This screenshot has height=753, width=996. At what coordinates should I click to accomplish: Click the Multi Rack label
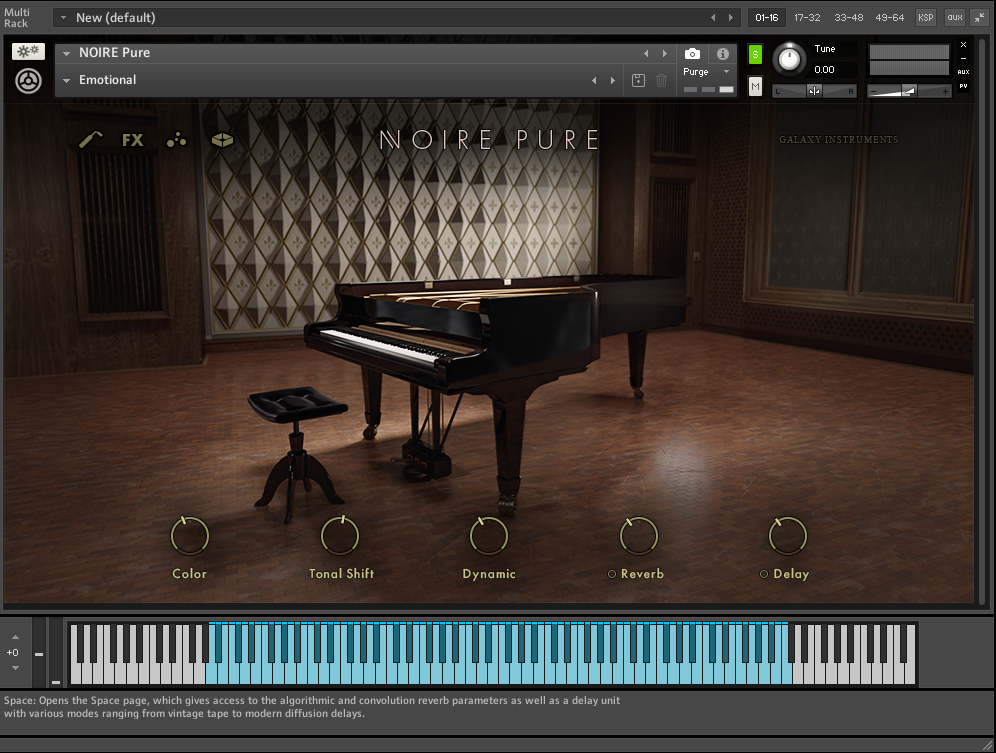coord(17,18)
